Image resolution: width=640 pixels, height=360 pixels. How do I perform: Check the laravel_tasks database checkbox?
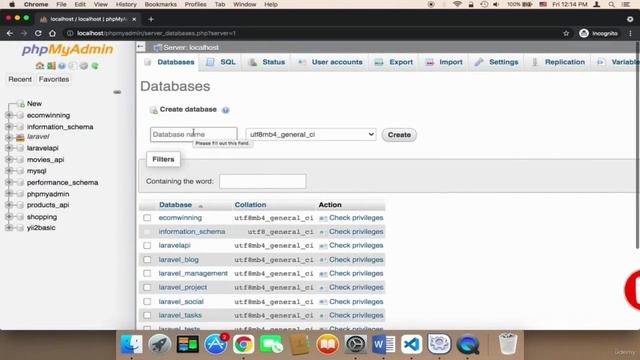[x=147, y=316]
